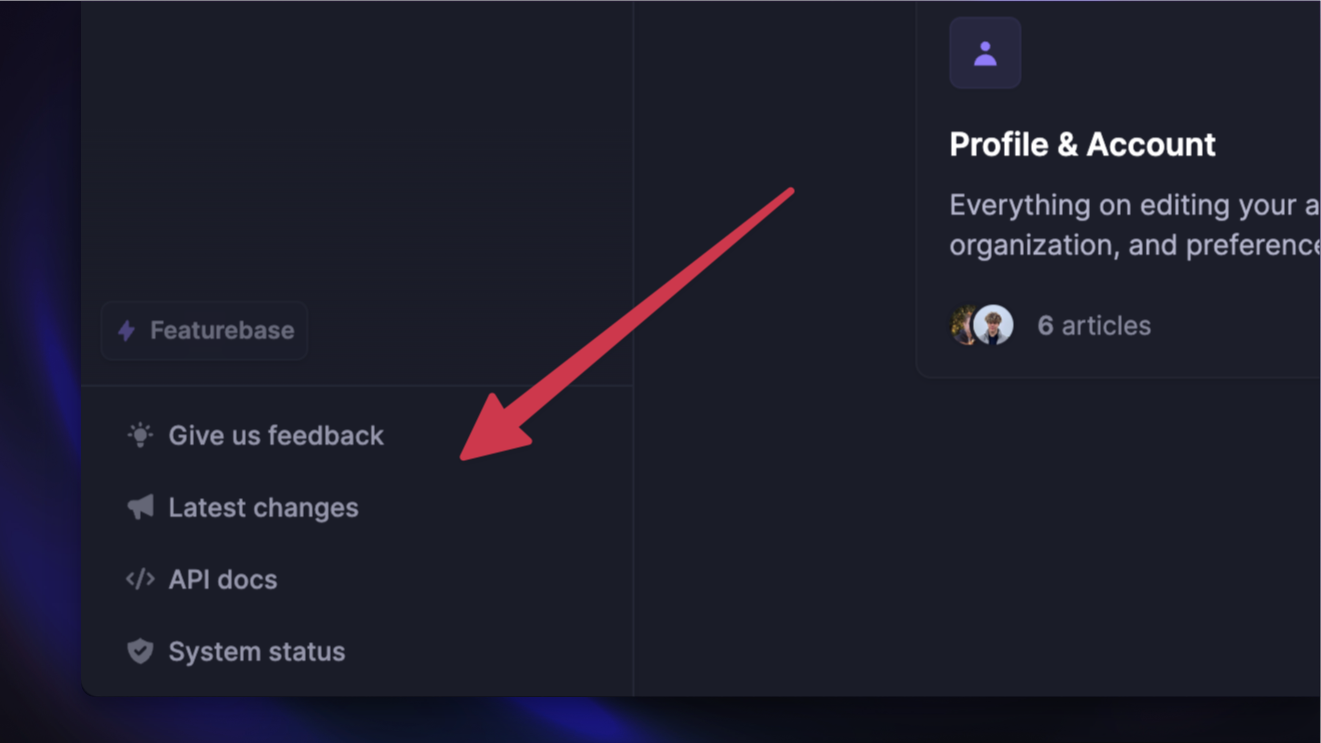Click the lightbulb icon beside Give us feedback
This screenshot has width=1321, height=743.
click(139, 434)
